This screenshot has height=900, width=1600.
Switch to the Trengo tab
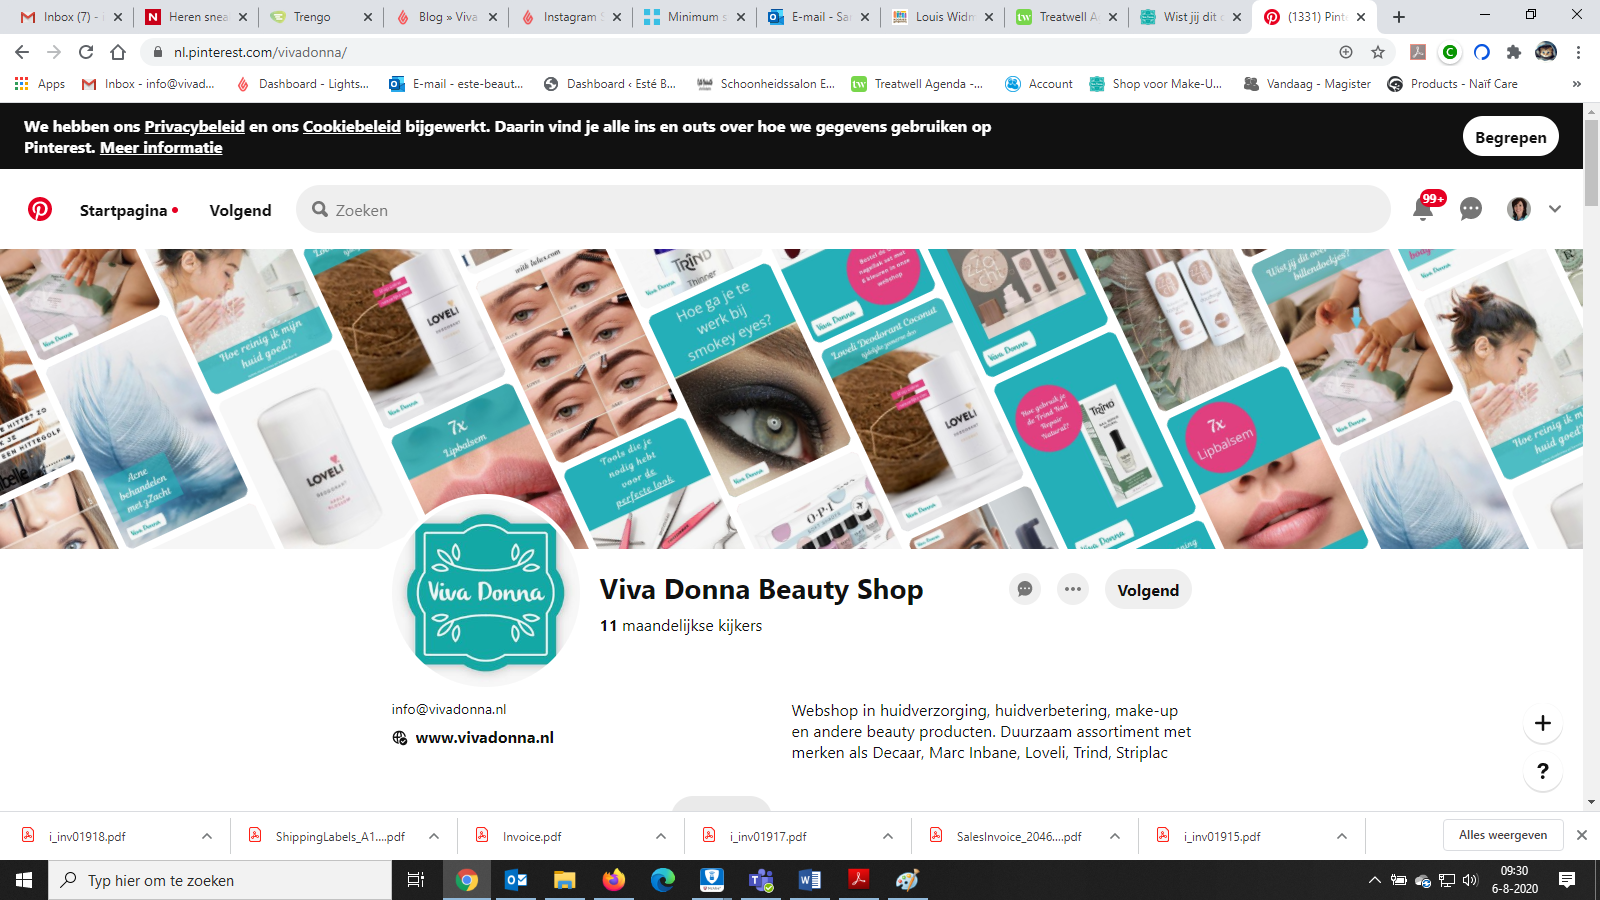pos(320,17)
